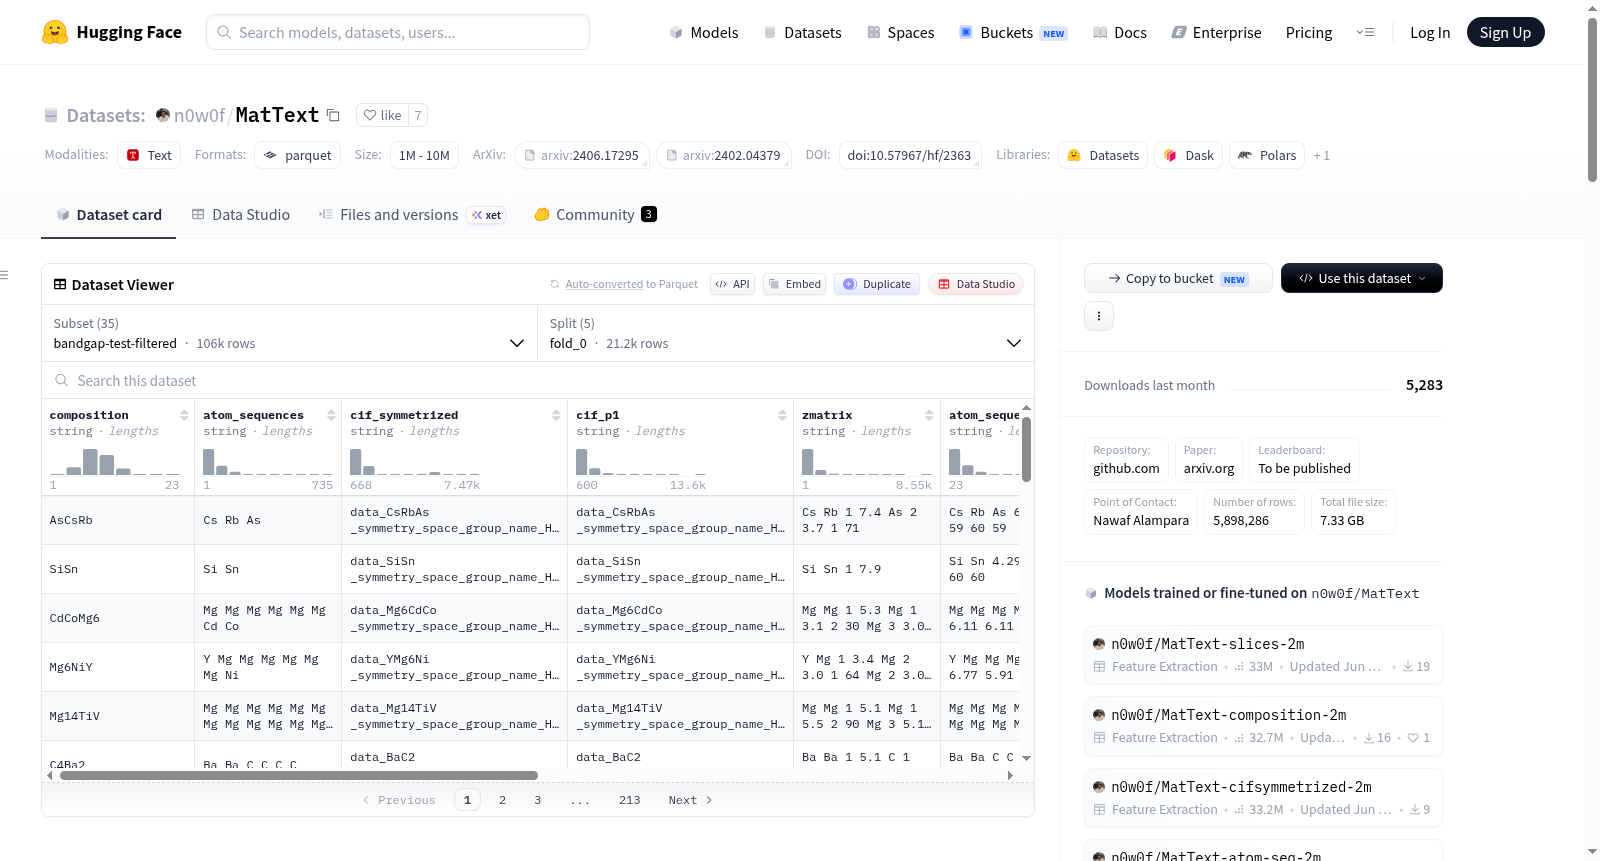The width and height of the screenshot is (1600, 861).
Task: Open the n0w0f/MatText-composition-2m model card
Action: 1263,725
